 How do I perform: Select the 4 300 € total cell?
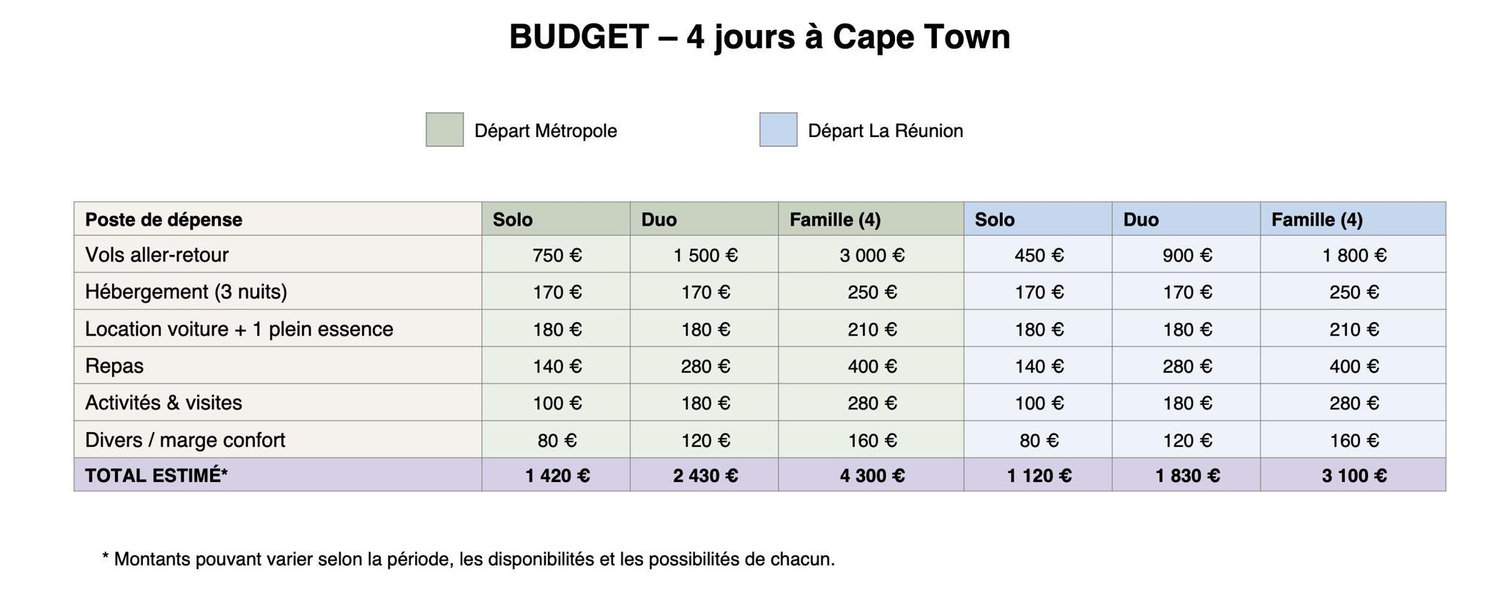click(x=872, y=475)
